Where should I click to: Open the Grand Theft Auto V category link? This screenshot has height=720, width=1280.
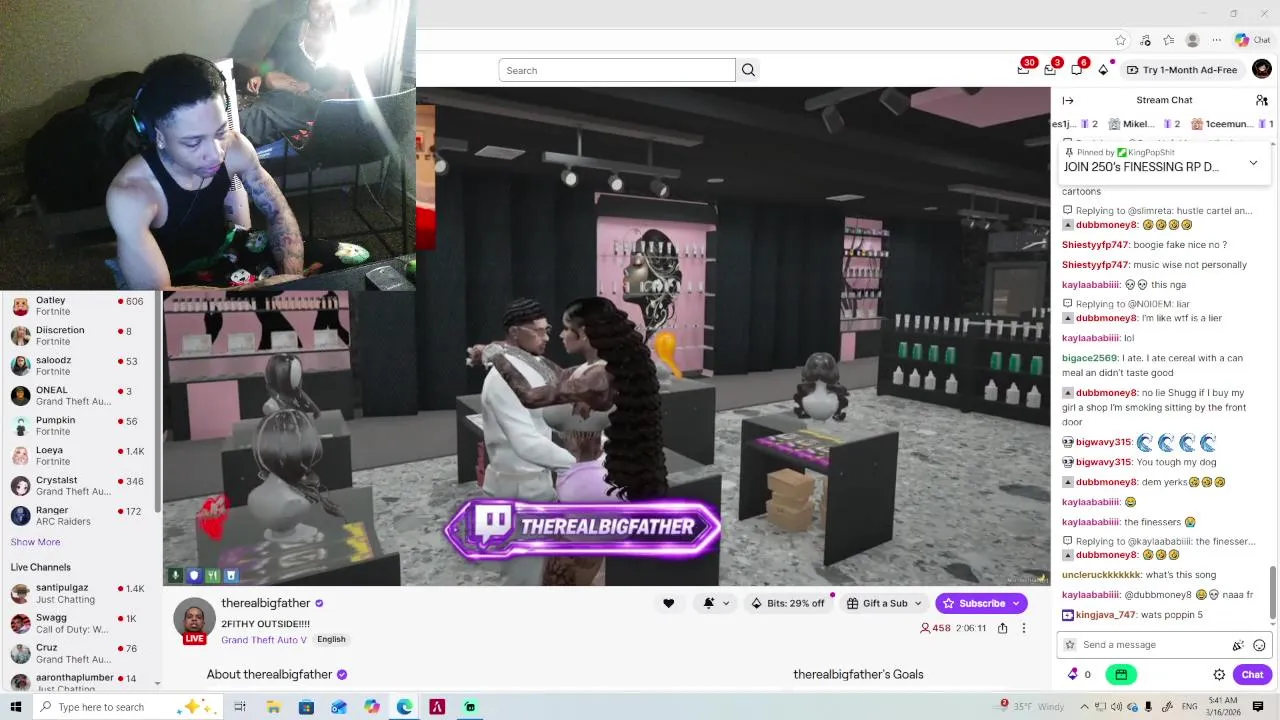264,640
